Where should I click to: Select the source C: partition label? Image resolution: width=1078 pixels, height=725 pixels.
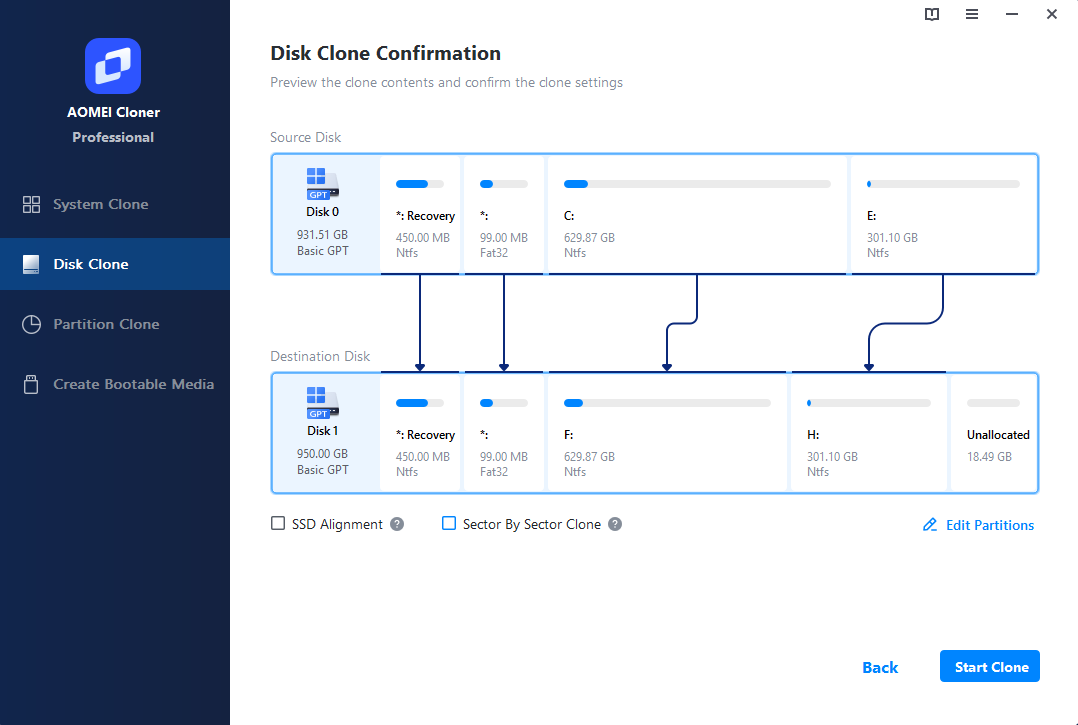click(569, 216)
